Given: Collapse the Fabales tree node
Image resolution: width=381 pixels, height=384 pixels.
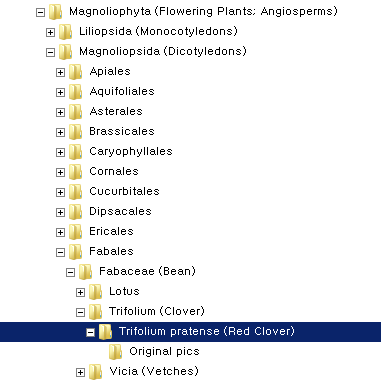Looking at the screenshot, I should (60, 252).
